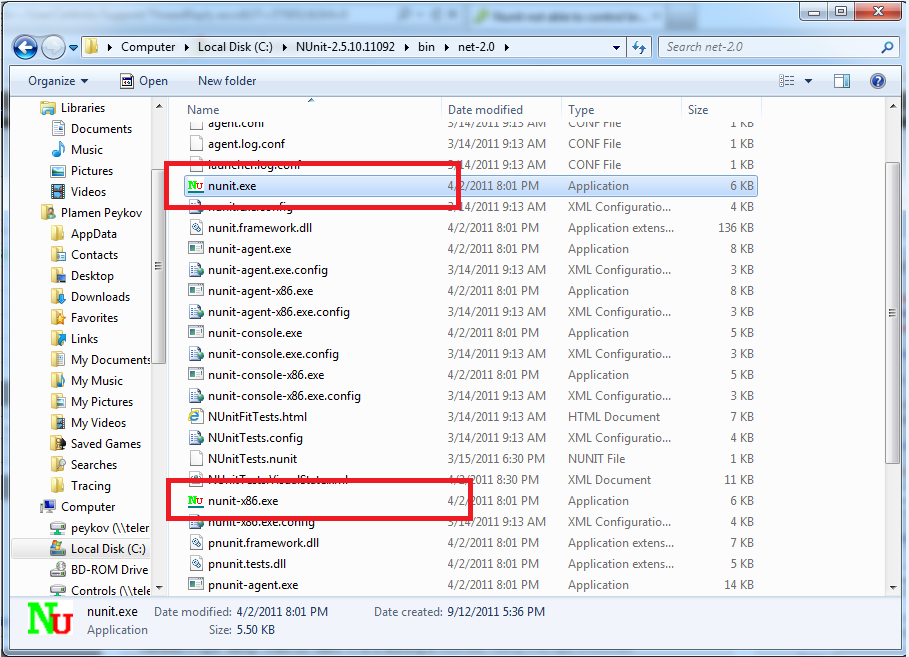The image size is (909, 657).
Task: Click the Forward navigation arrow
Action: 53,47
